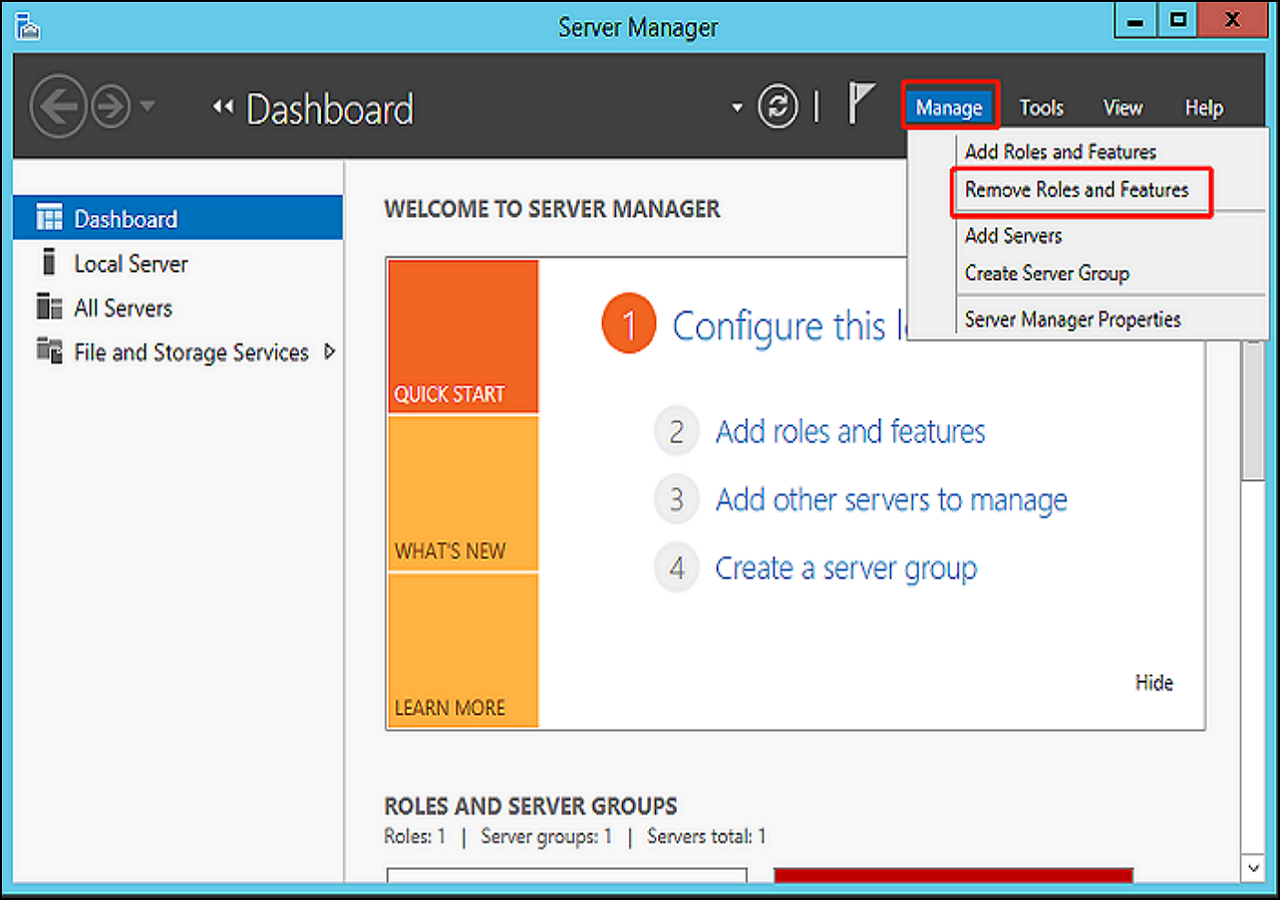The width and height of the screenshot is (1280, 900).
Task: Hide the welcome tile
Action: point(1153,683)
